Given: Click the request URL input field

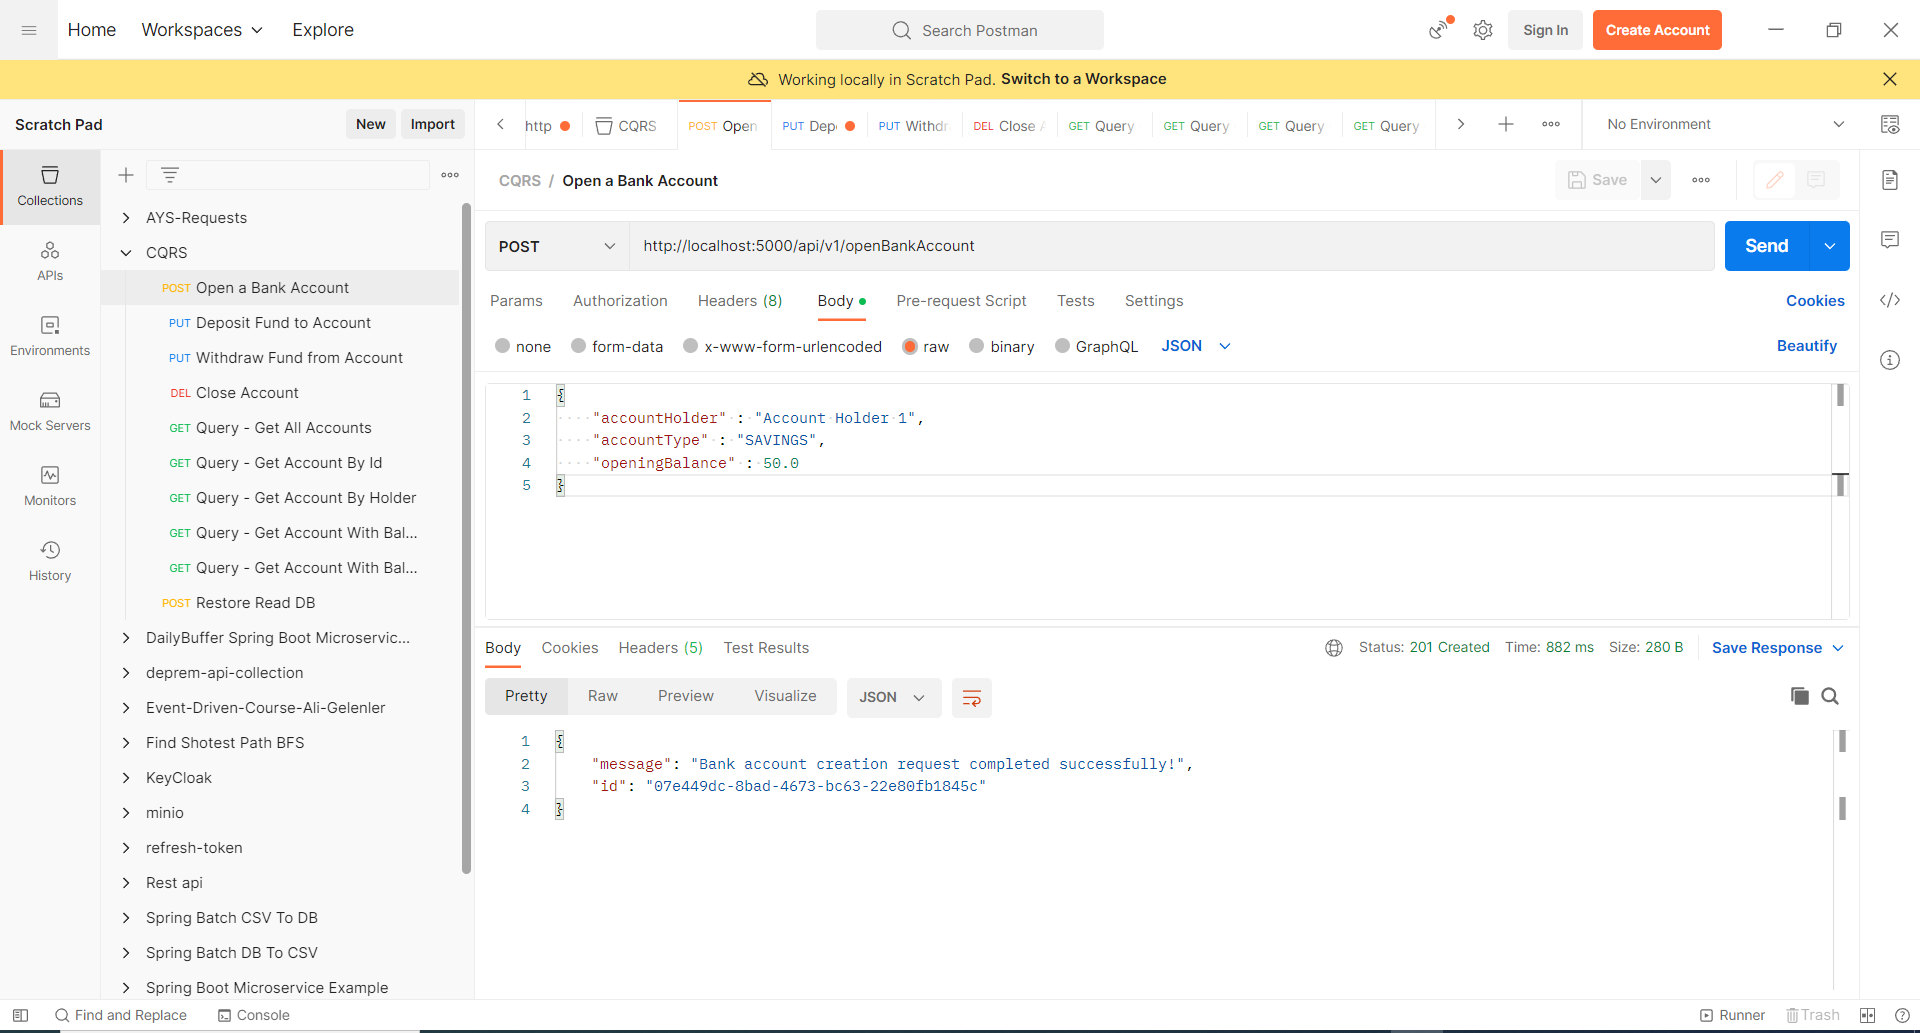Looking at the screenshot, I should (x=1171, y=246).
